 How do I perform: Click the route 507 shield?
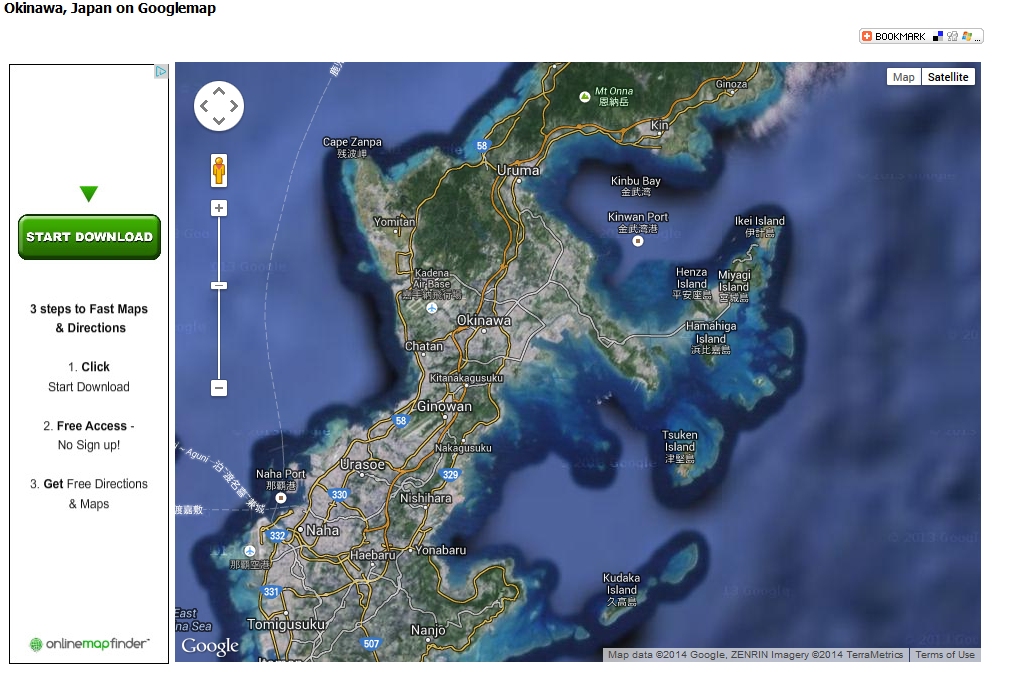tap(371, 643)
